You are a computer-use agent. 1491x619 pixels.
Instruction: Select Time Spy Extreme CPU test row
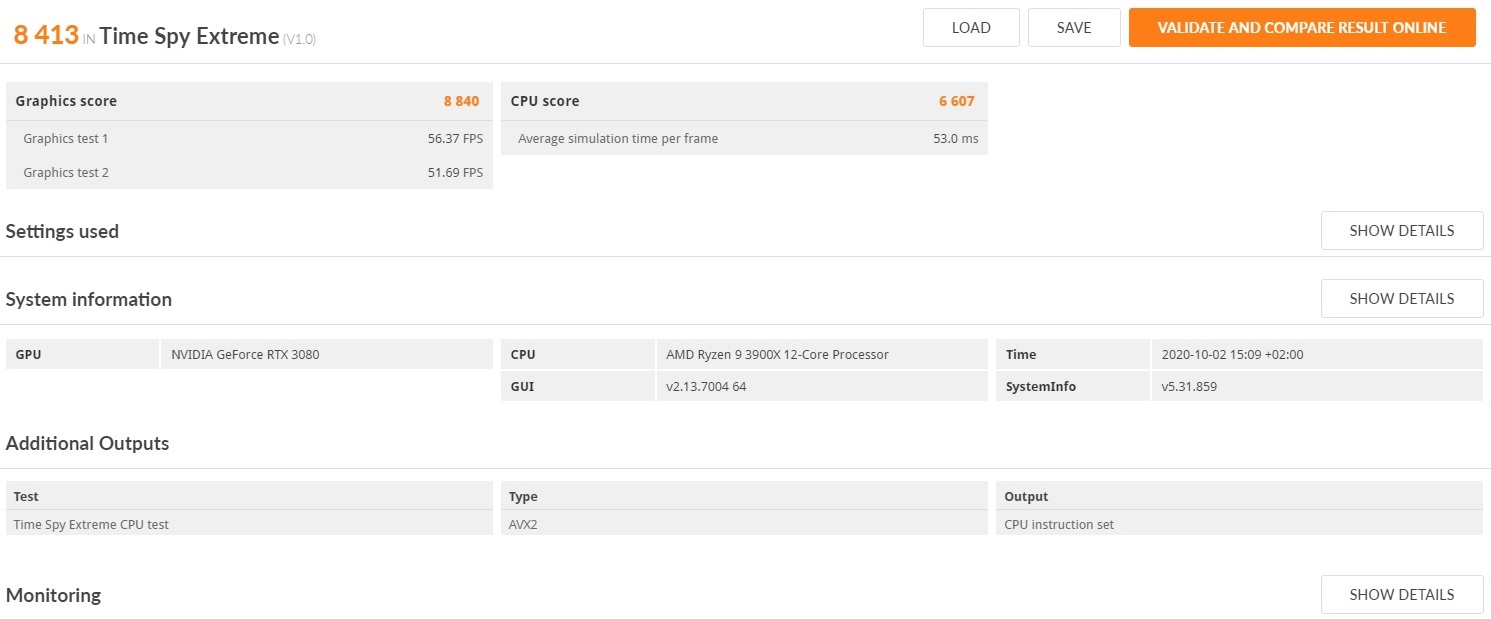pos(249,524)
